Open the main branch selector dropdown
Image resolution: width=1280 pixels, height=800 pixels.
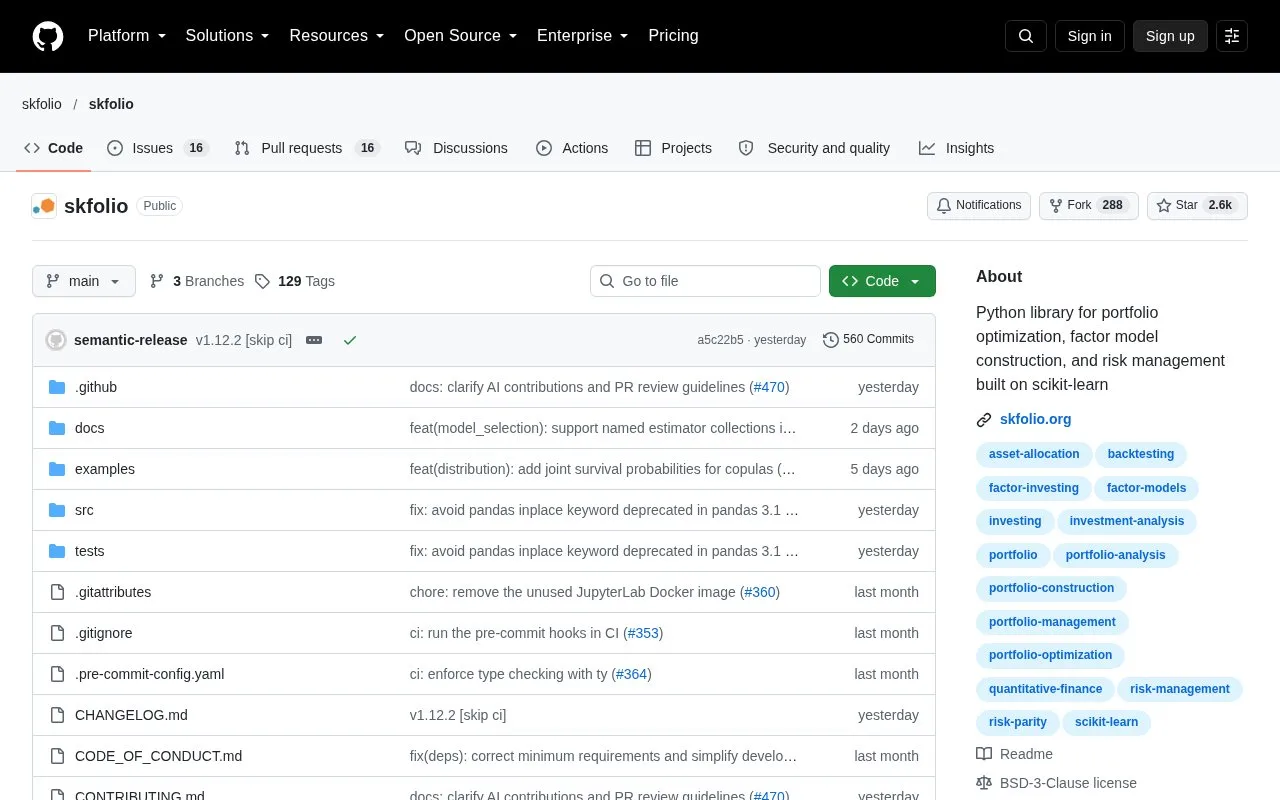pos(84,281)
